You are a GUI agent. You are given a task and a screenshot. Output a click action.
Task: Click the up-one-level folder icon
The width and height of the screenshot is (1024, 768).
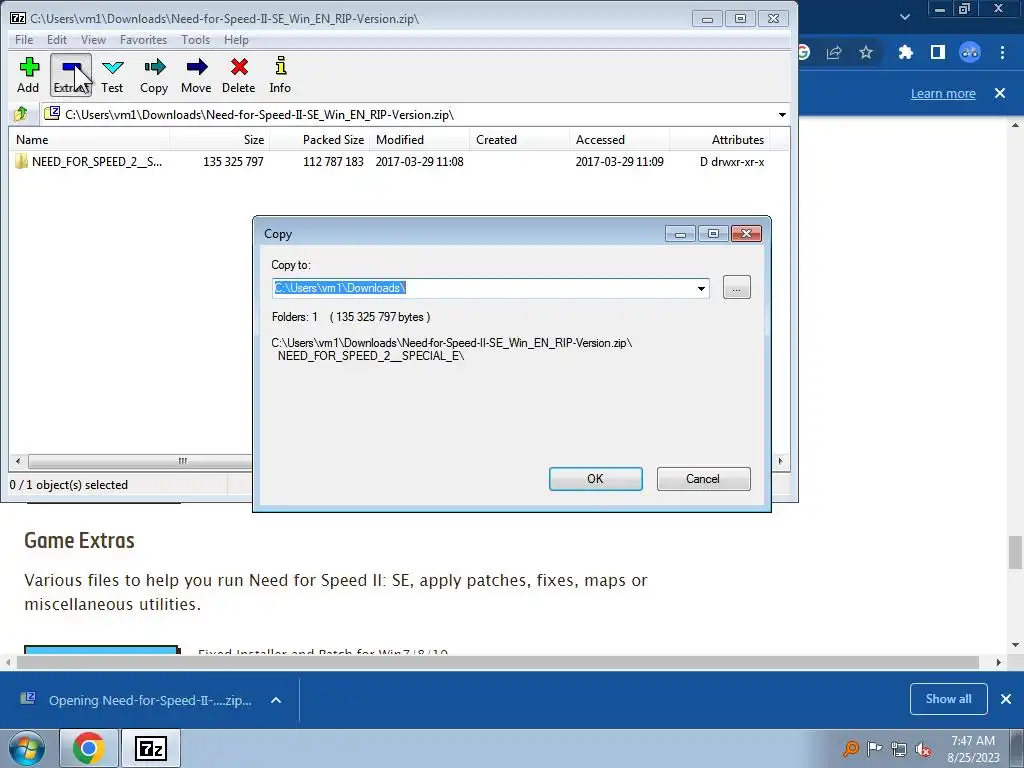point(21,114)
